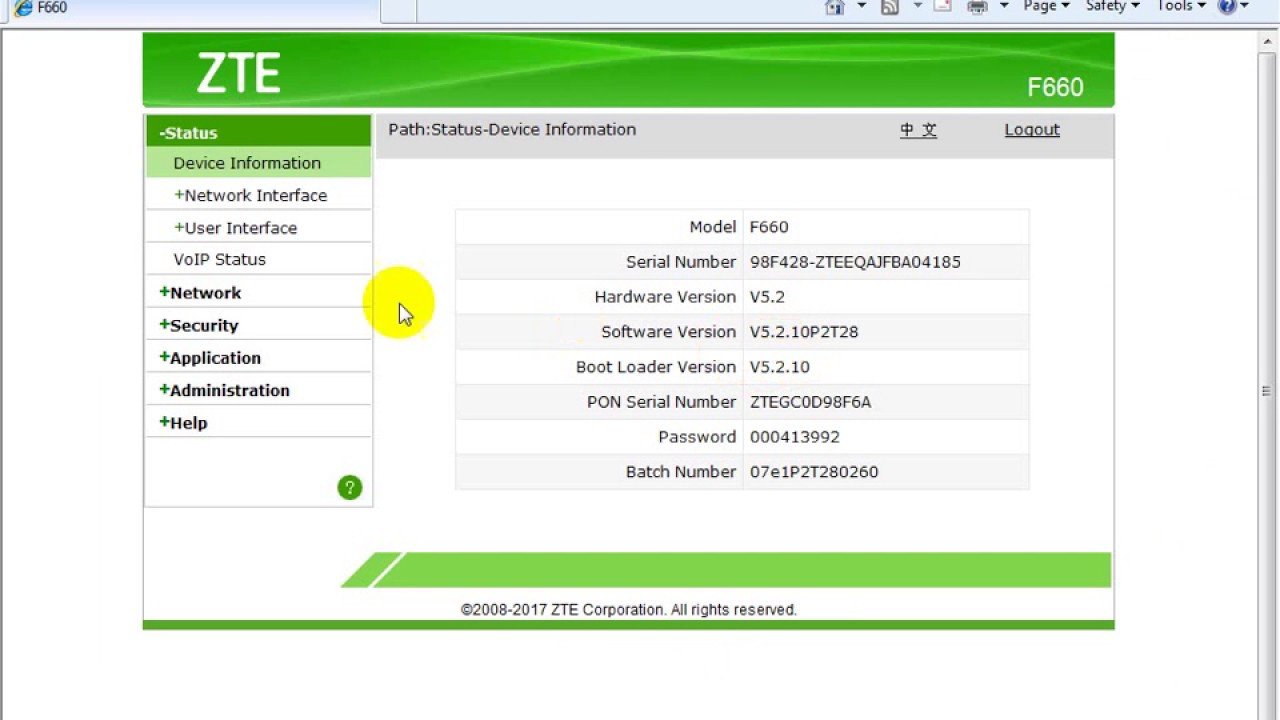Switch language with the 中文 link
The height and width of the screenshot is (720, 1280).
pos(918,130)
